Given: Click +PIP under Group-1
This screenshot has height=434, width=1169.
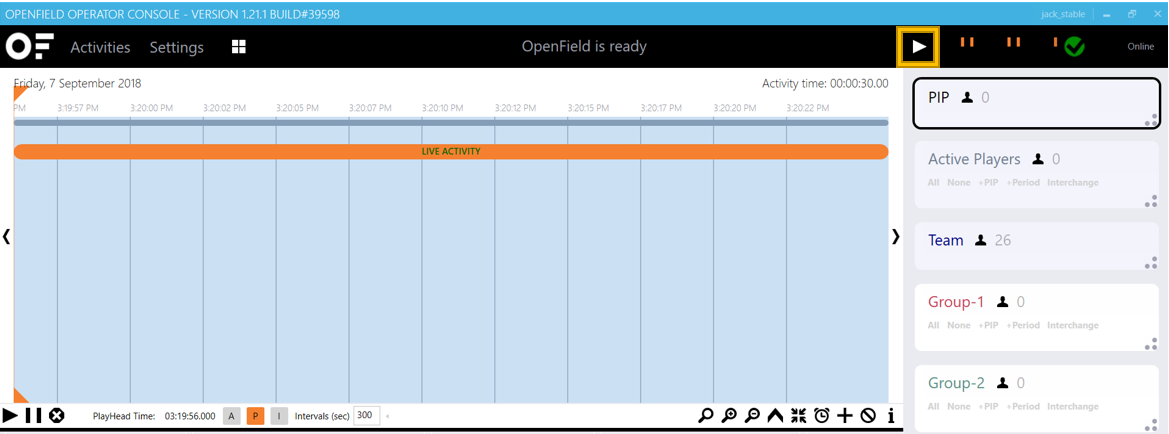Looking at the screenshot, I should [989, 325].
